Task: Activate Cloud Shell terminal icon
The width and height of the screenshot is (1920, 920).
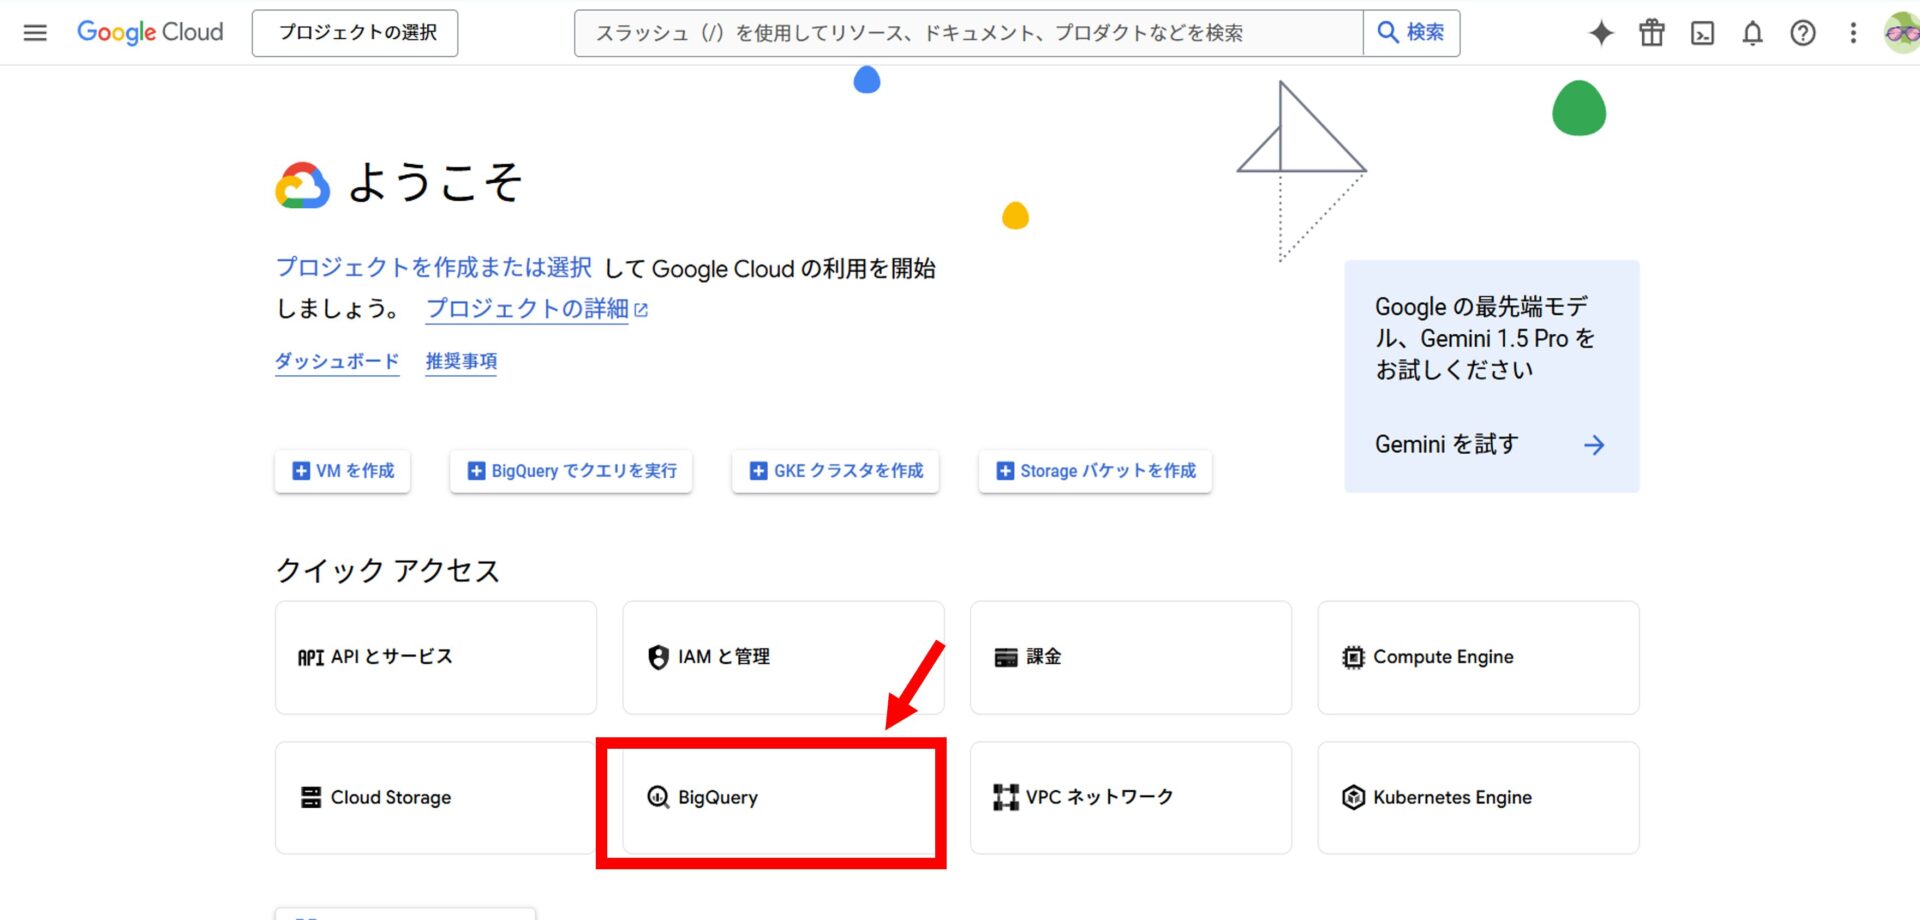Action: [x=1702, y=33]
